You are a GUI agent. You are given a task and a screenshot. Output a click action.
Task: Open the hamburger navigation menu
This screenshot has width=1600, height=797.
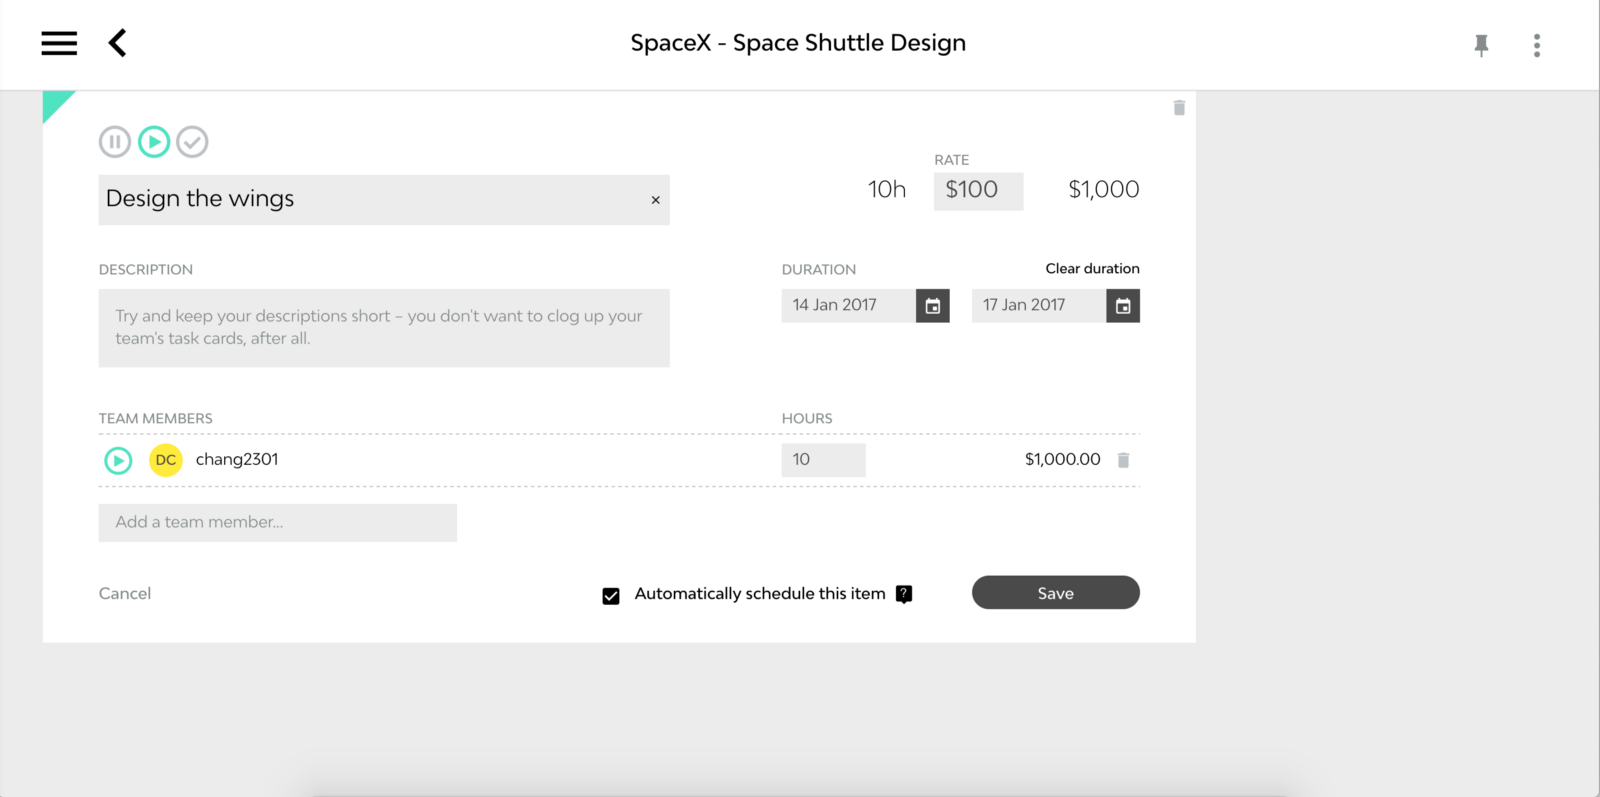click(59, 43)
